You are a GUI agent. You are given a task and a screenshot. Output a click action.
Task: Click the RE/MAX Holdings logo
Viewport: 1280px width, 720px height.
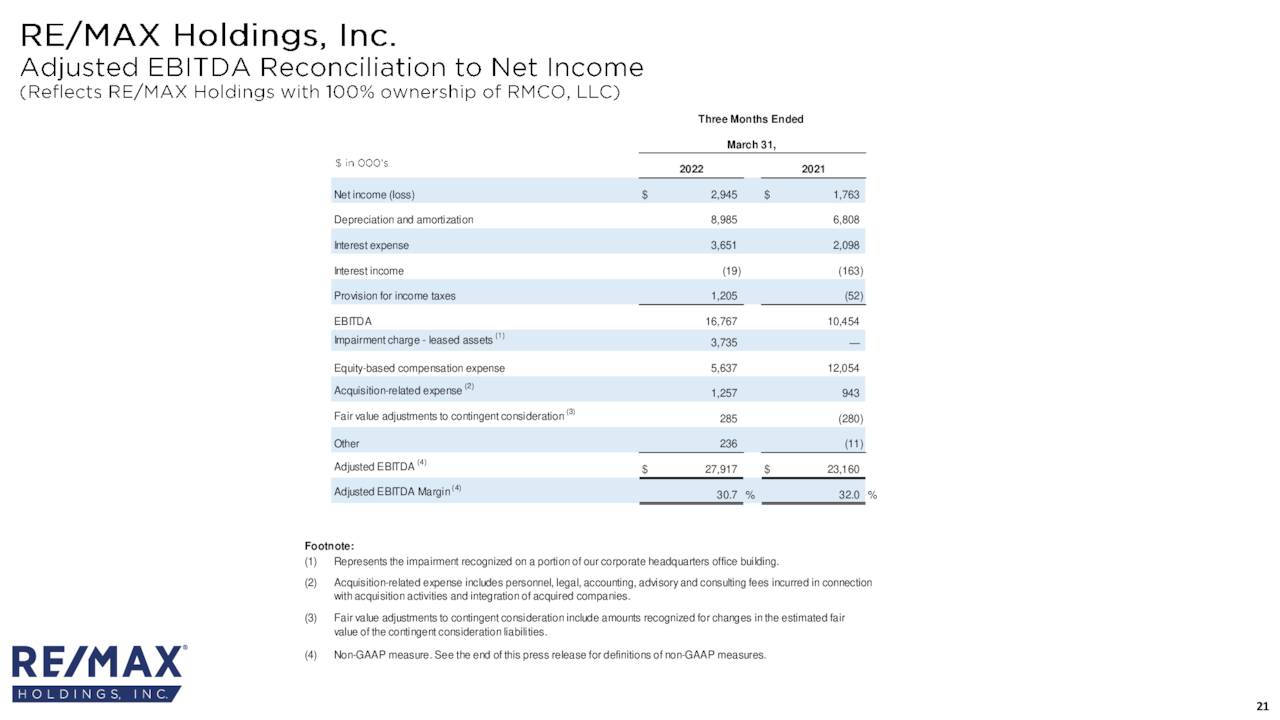(99, 673)
